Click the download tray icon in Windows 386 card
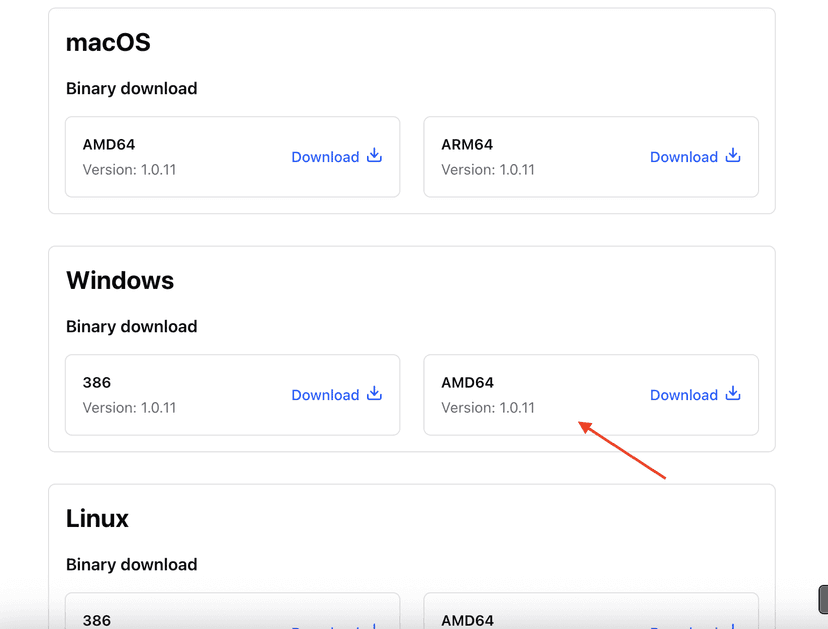 373,394
